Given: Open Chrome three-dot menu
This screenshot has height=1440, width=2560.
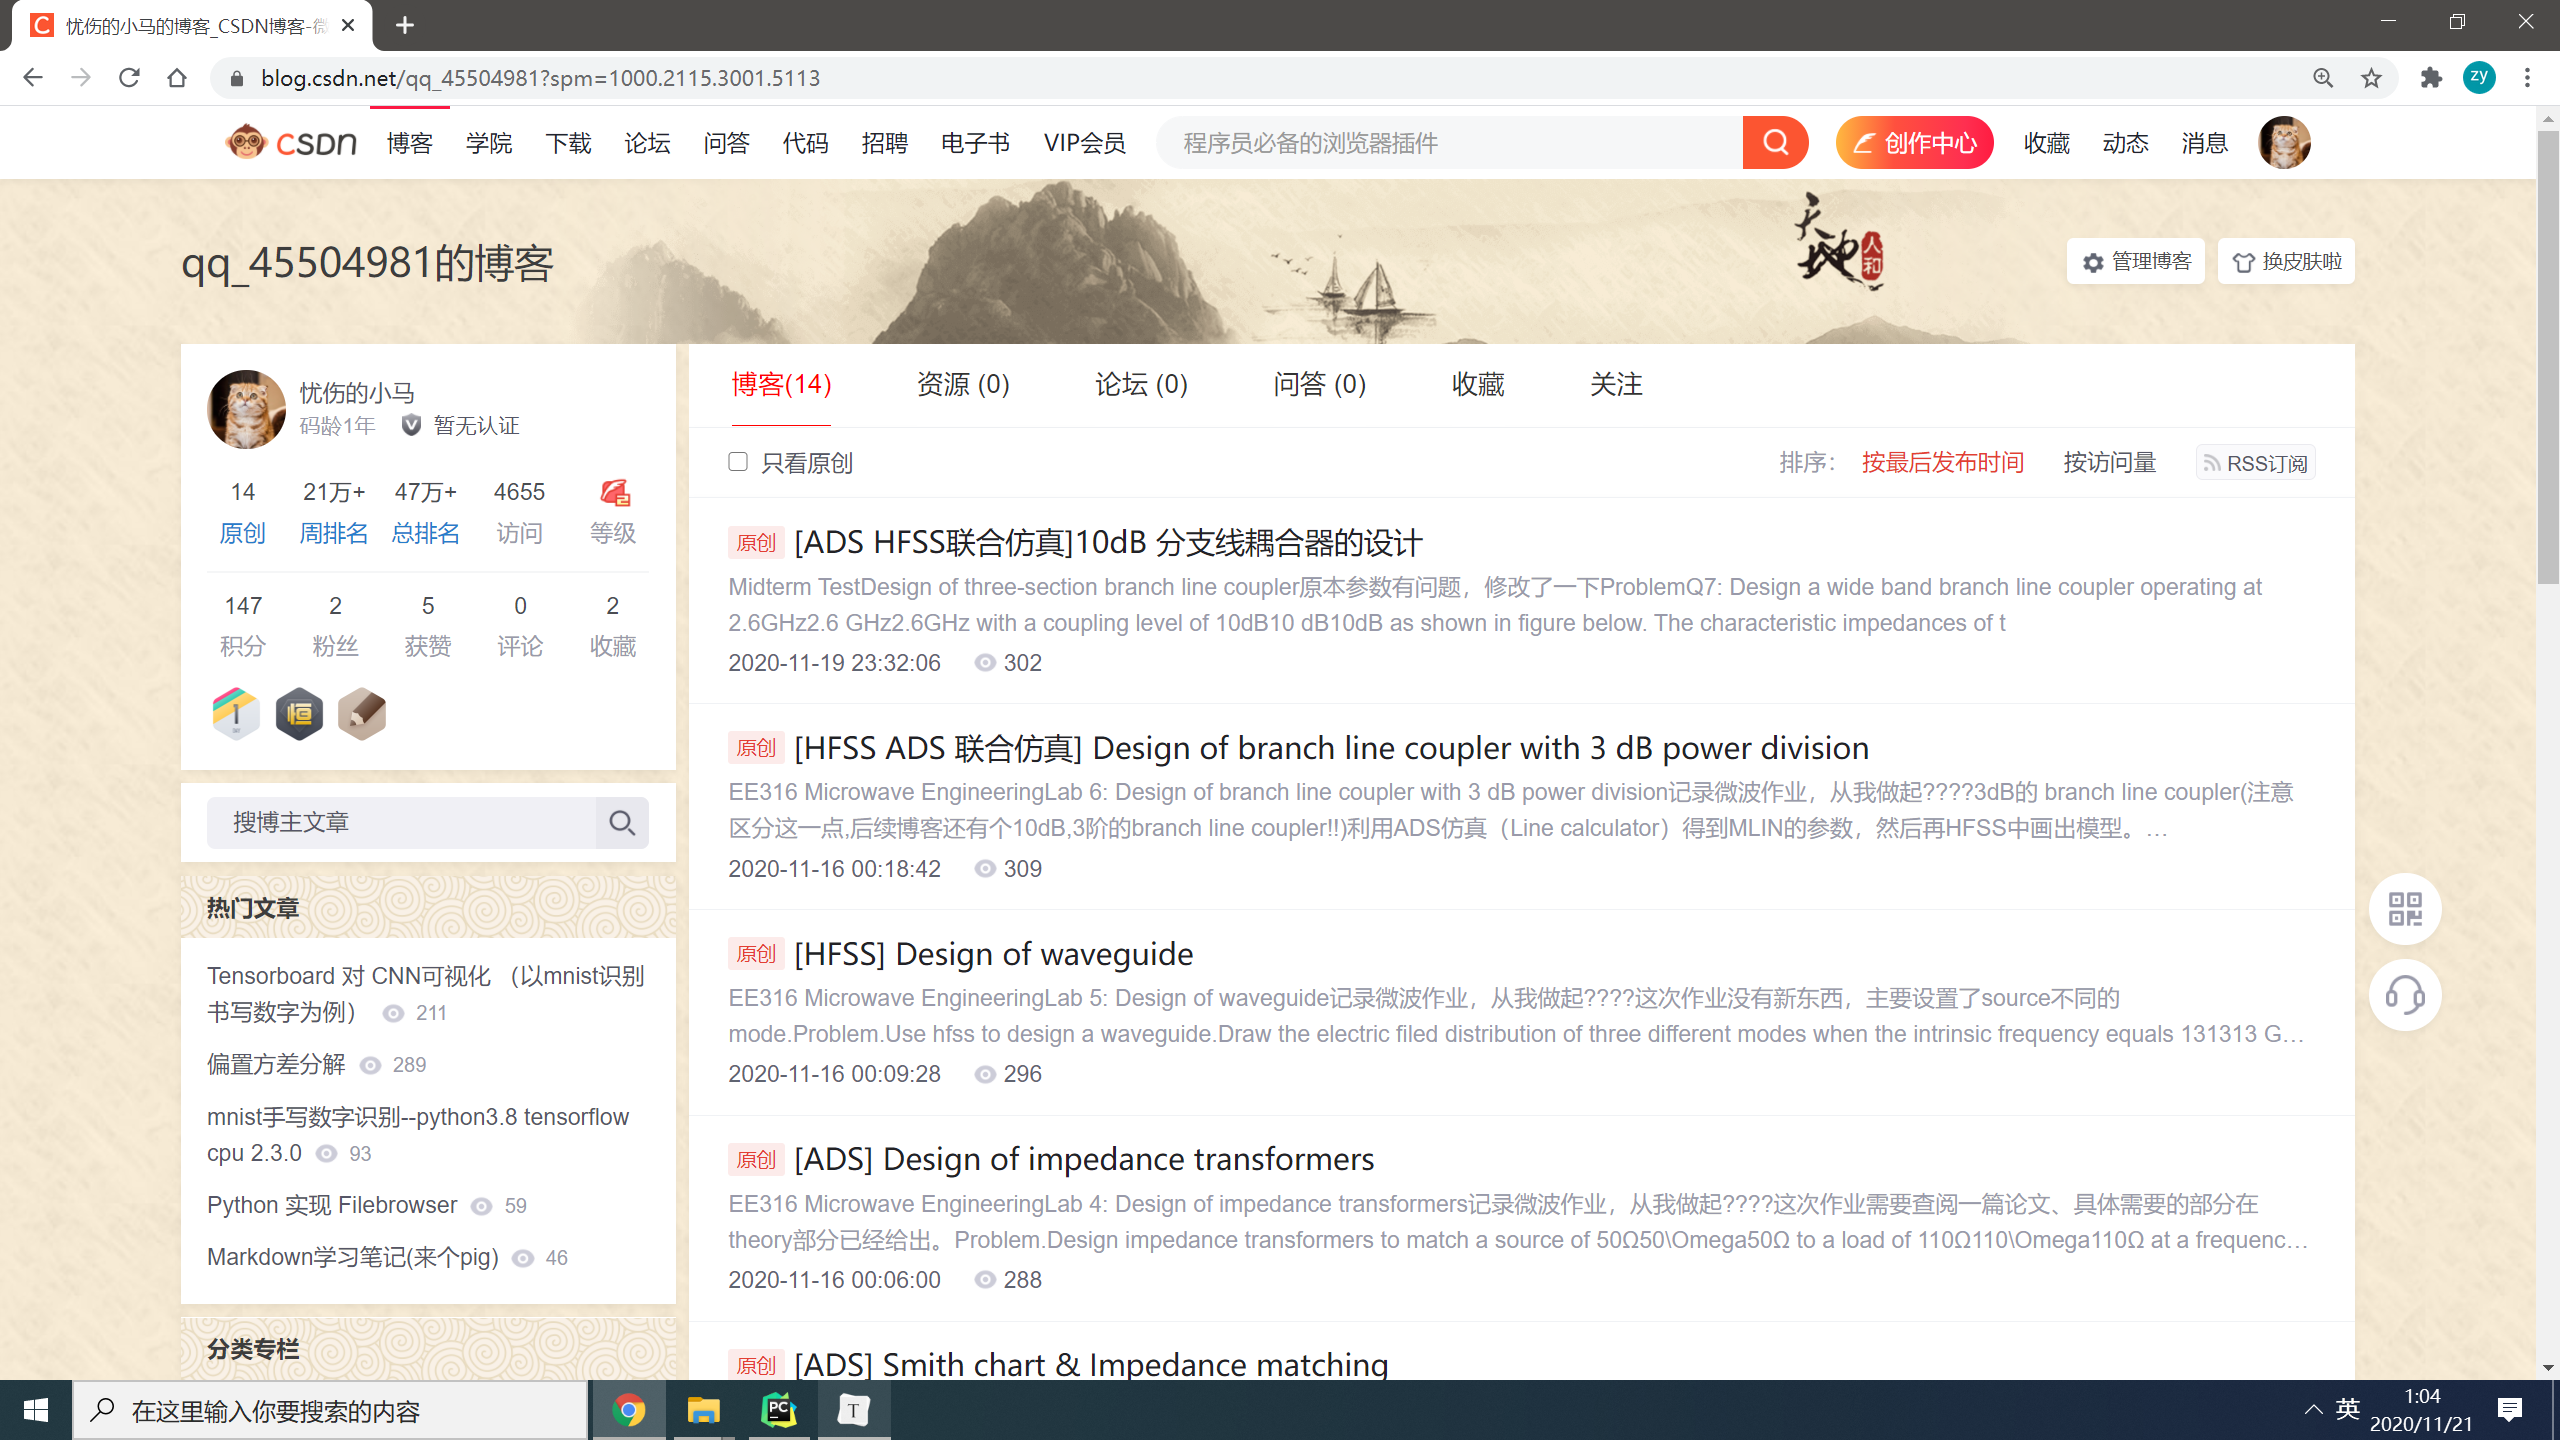Looking at the screenshot, I should [2527, 78].
